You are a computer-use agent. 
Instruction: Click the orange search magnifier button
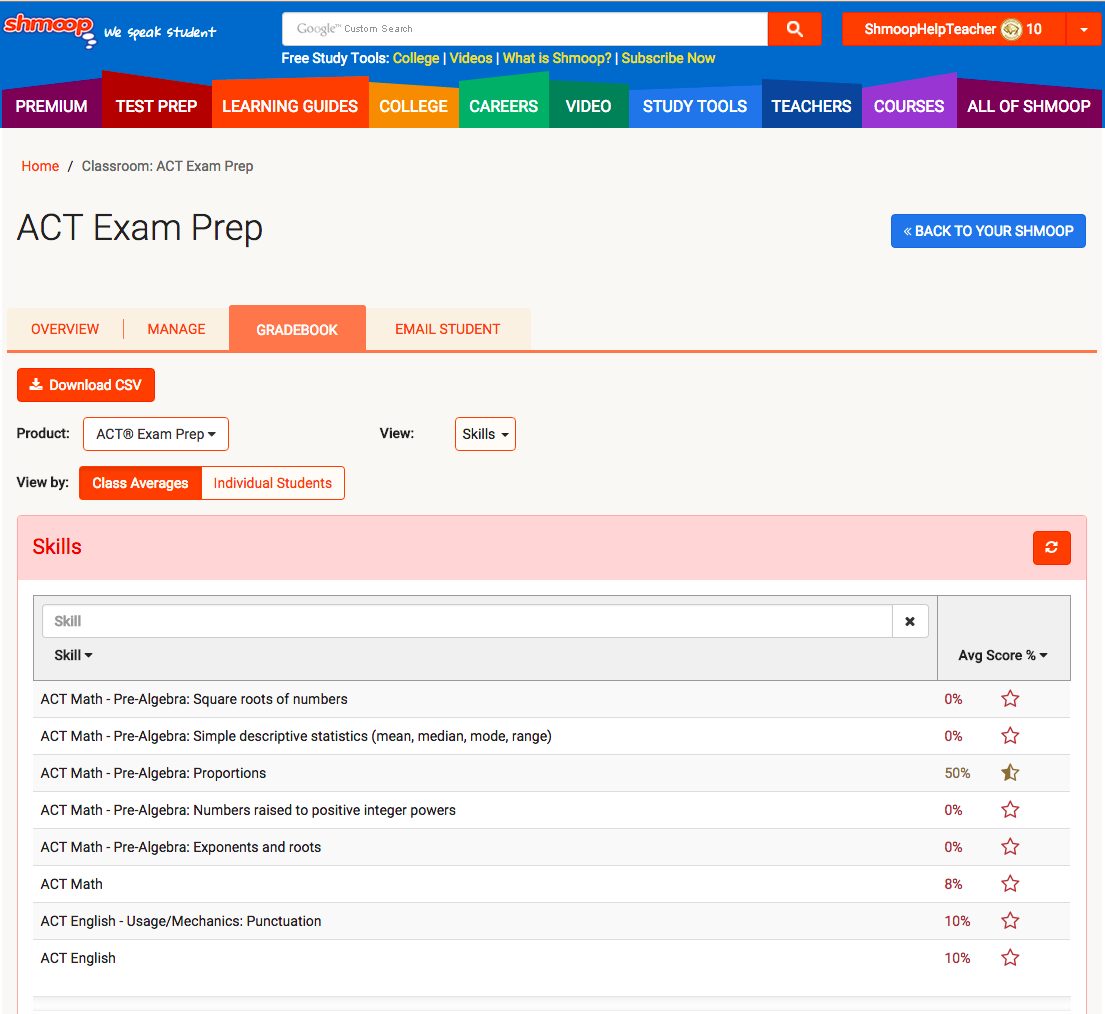pos(794,29)
